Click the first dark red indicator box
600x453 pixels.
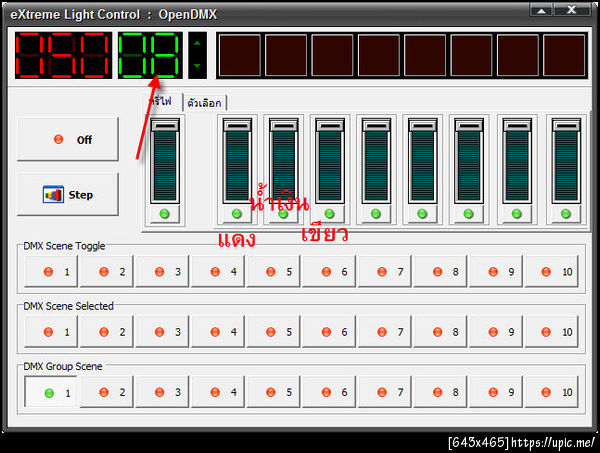pyautogui.click(x=240, y=55)
